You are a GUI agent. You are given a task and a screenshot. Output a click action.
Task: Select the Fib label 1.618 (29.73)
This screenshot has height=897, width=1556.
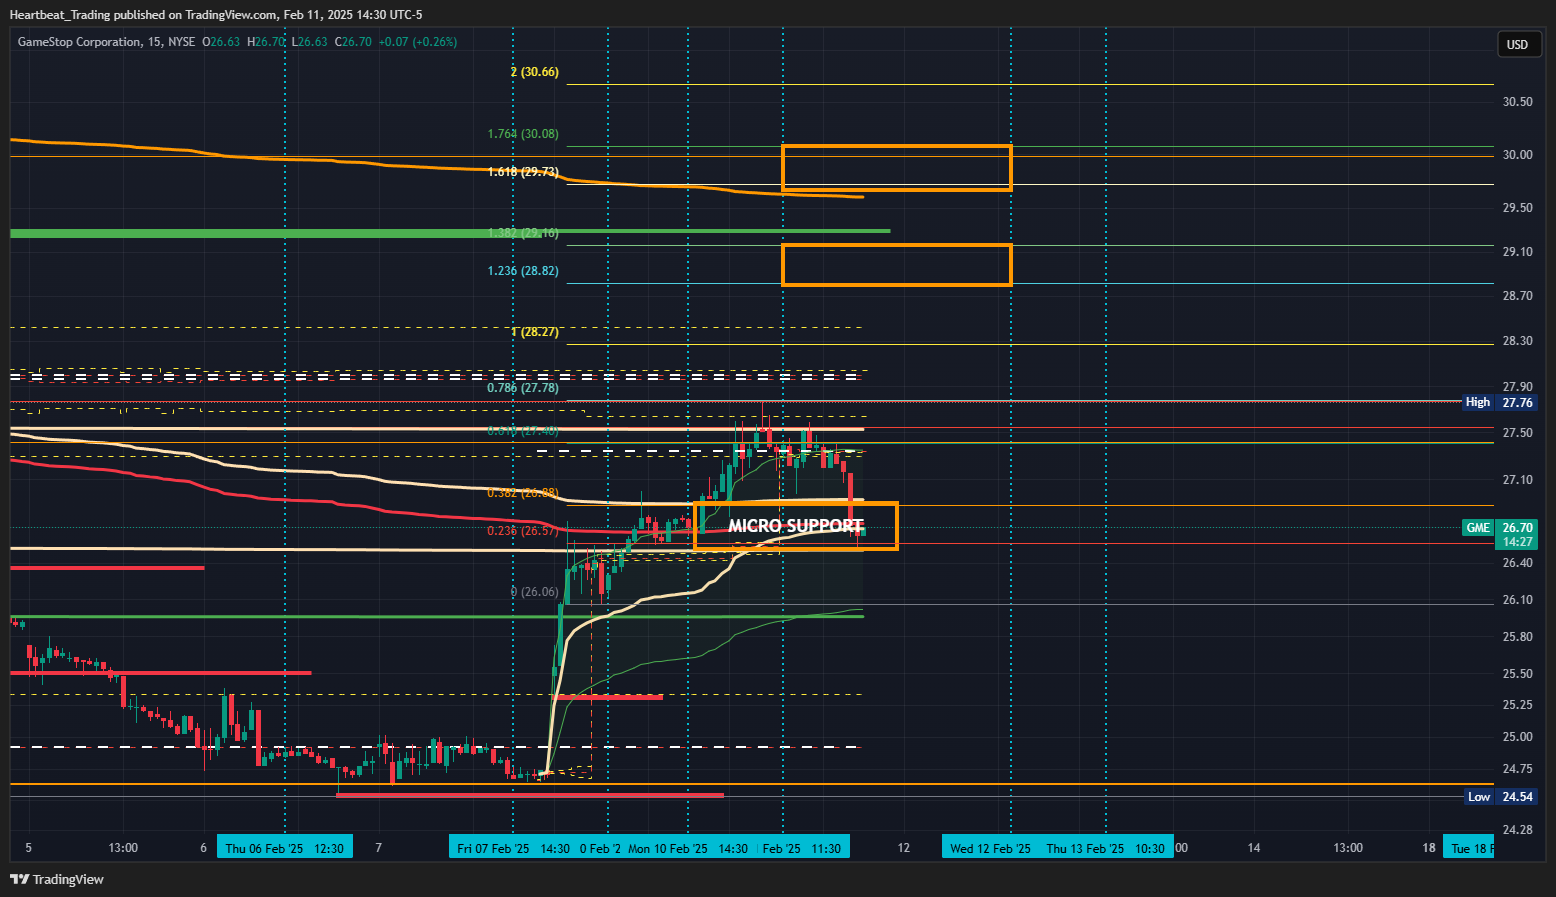click(523, 172)
